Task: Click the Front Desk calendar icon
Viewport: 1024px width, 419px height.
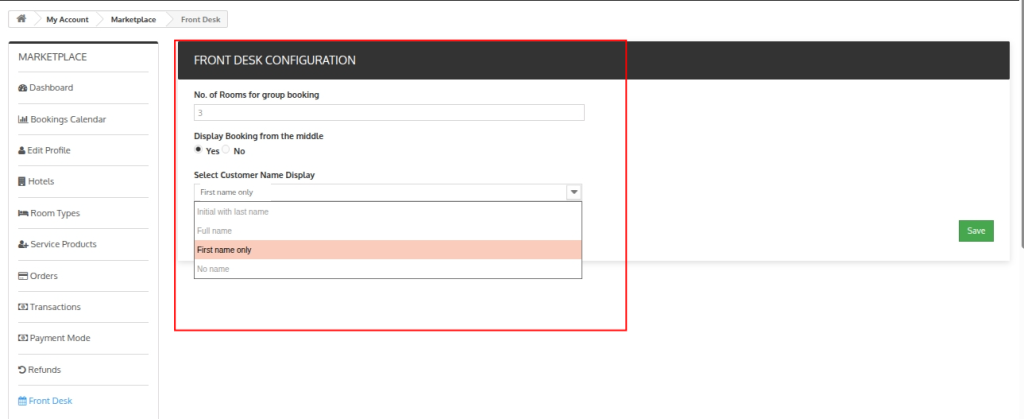Action: pyautogui.click(x=23, y=401)
